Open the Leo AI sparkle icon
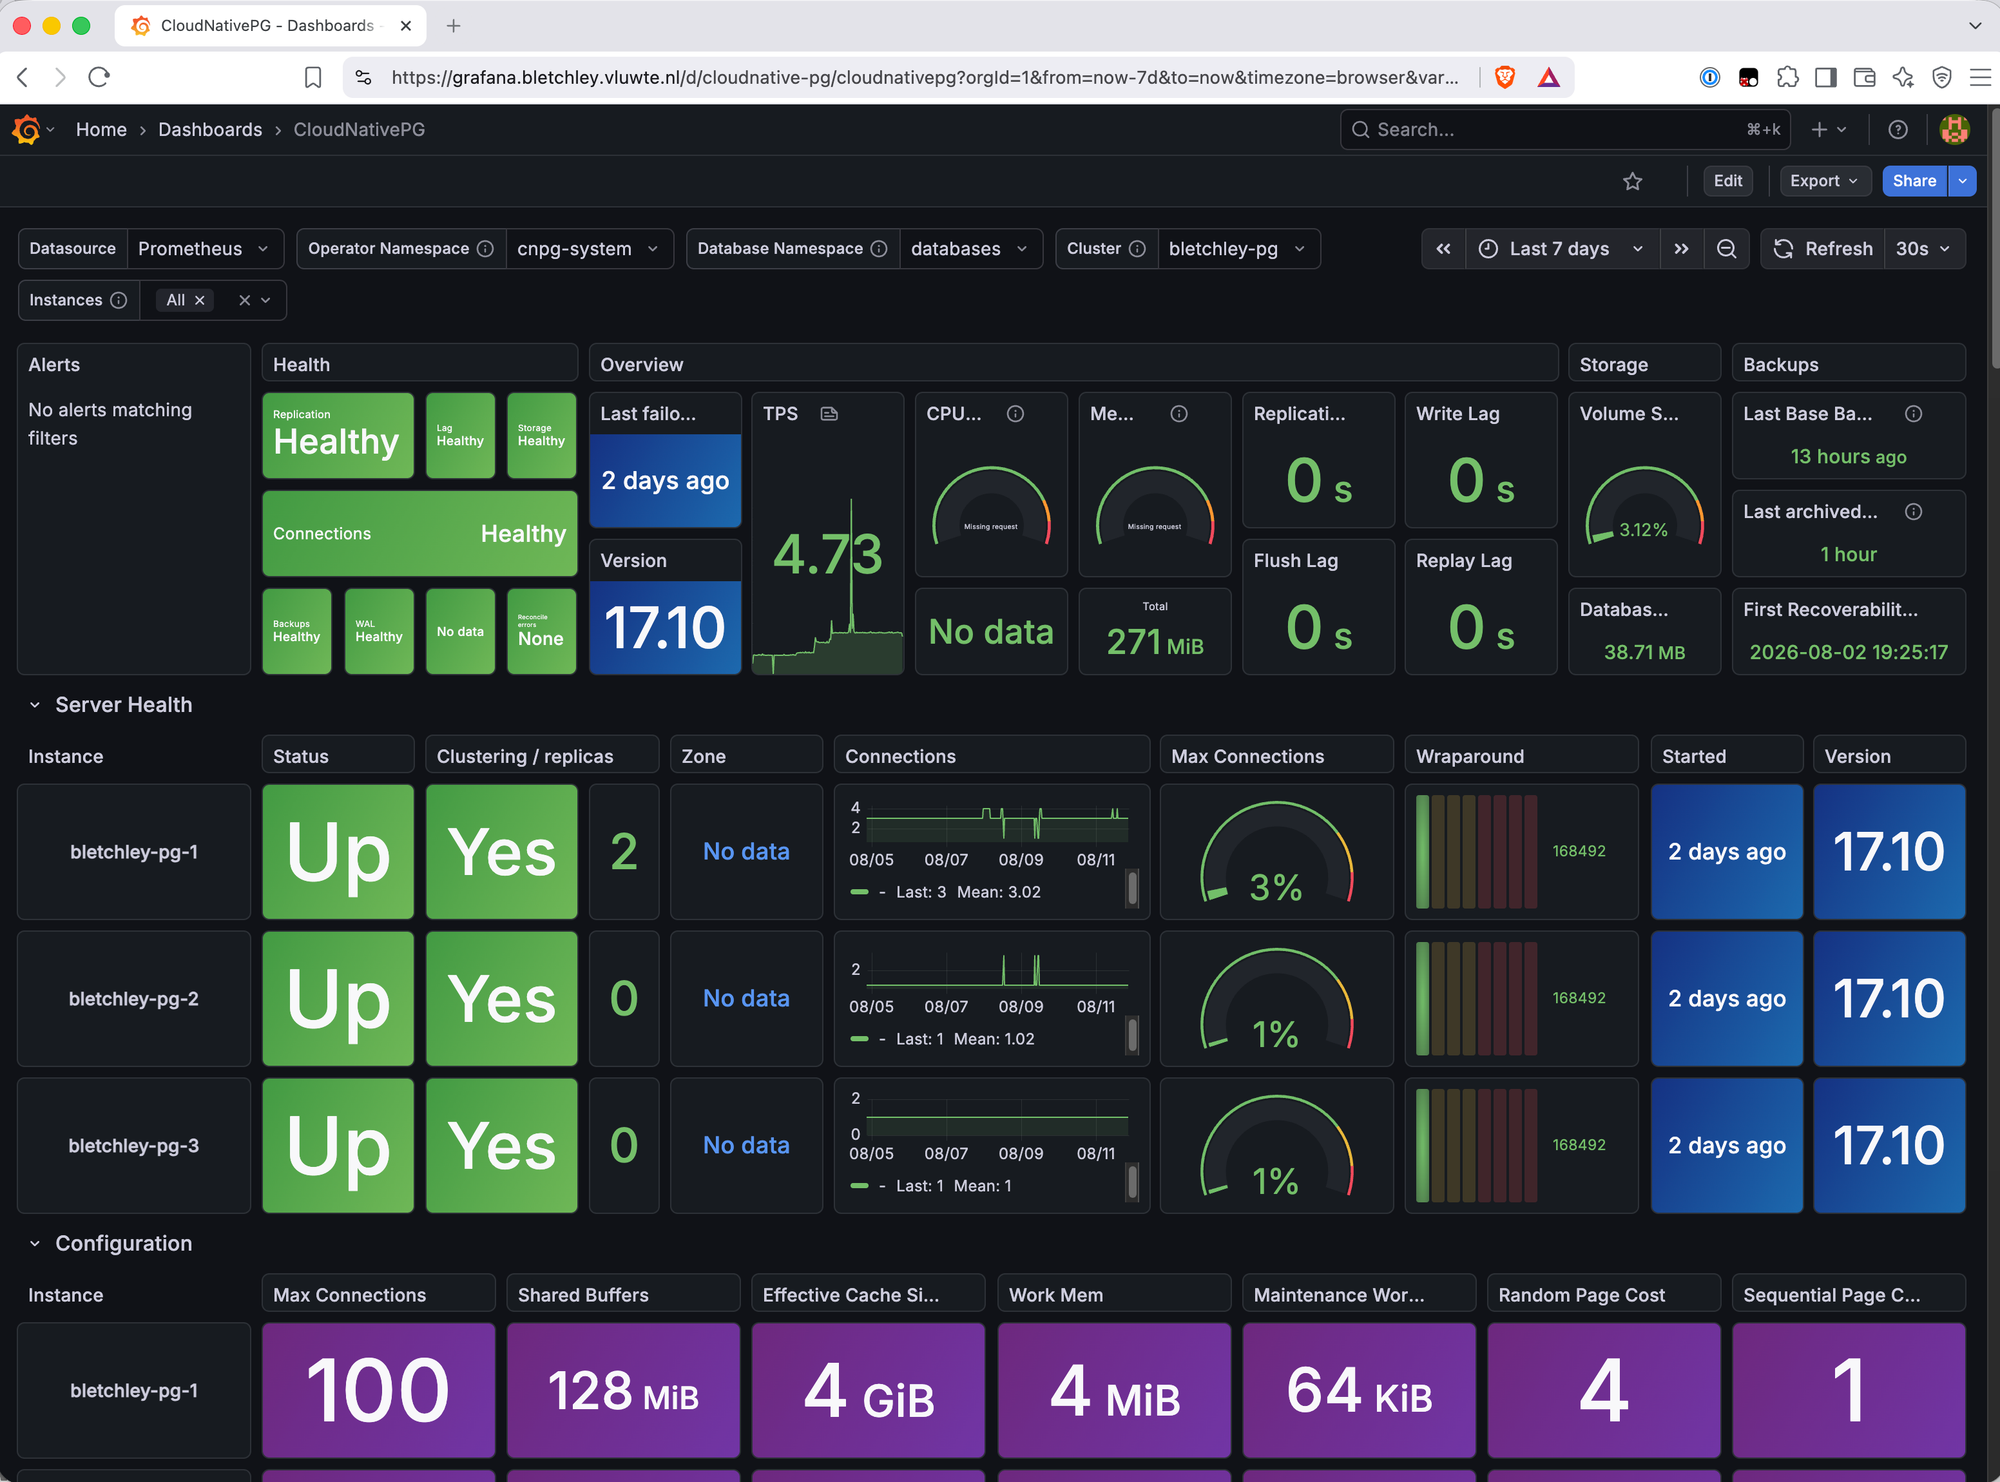 (1903, 77)
